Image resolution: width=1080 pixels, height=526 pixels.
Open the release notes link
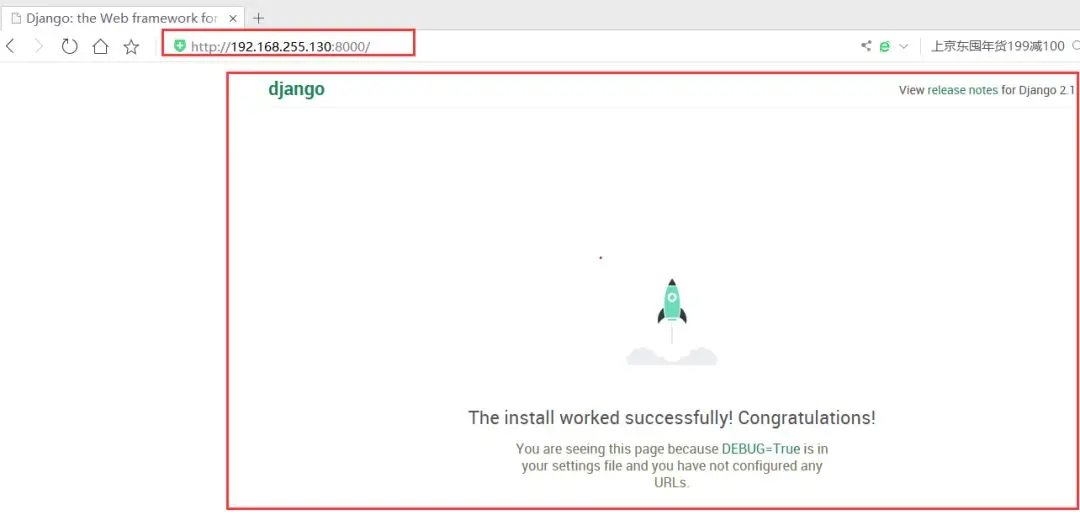click(962, 90)
